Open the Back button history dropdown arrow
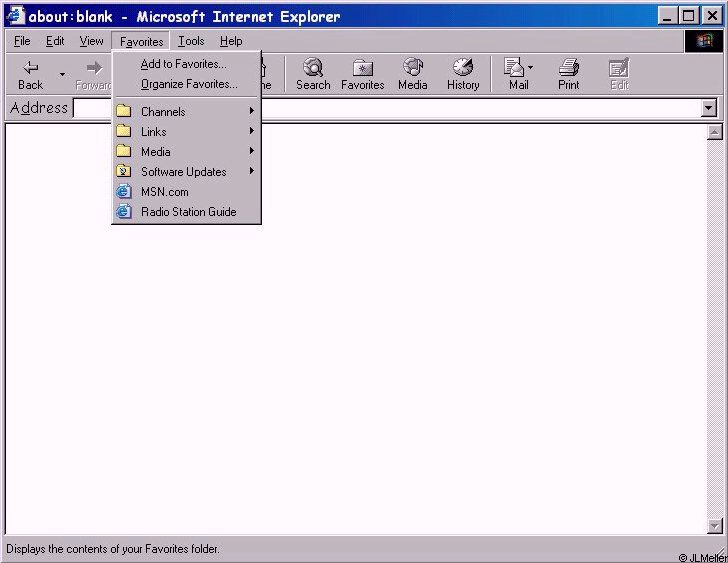This screenshot has height=563, width=728. 62,74
